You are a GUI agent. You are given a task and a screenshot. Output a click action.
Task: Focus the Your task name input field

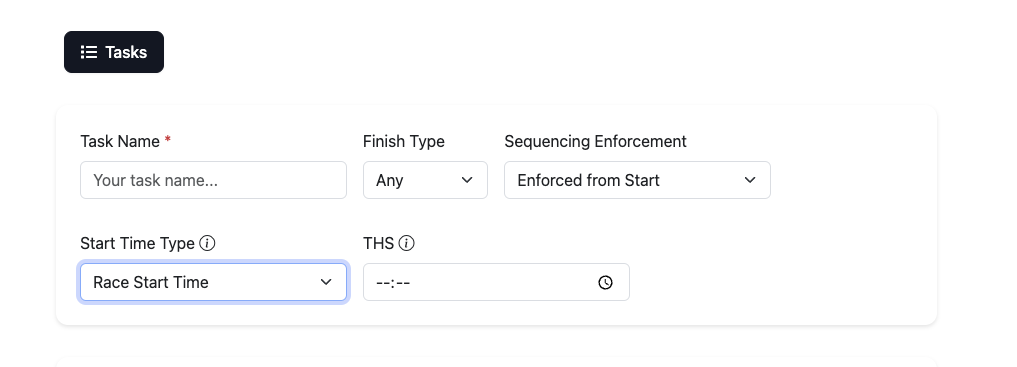(x=213, y=180)
